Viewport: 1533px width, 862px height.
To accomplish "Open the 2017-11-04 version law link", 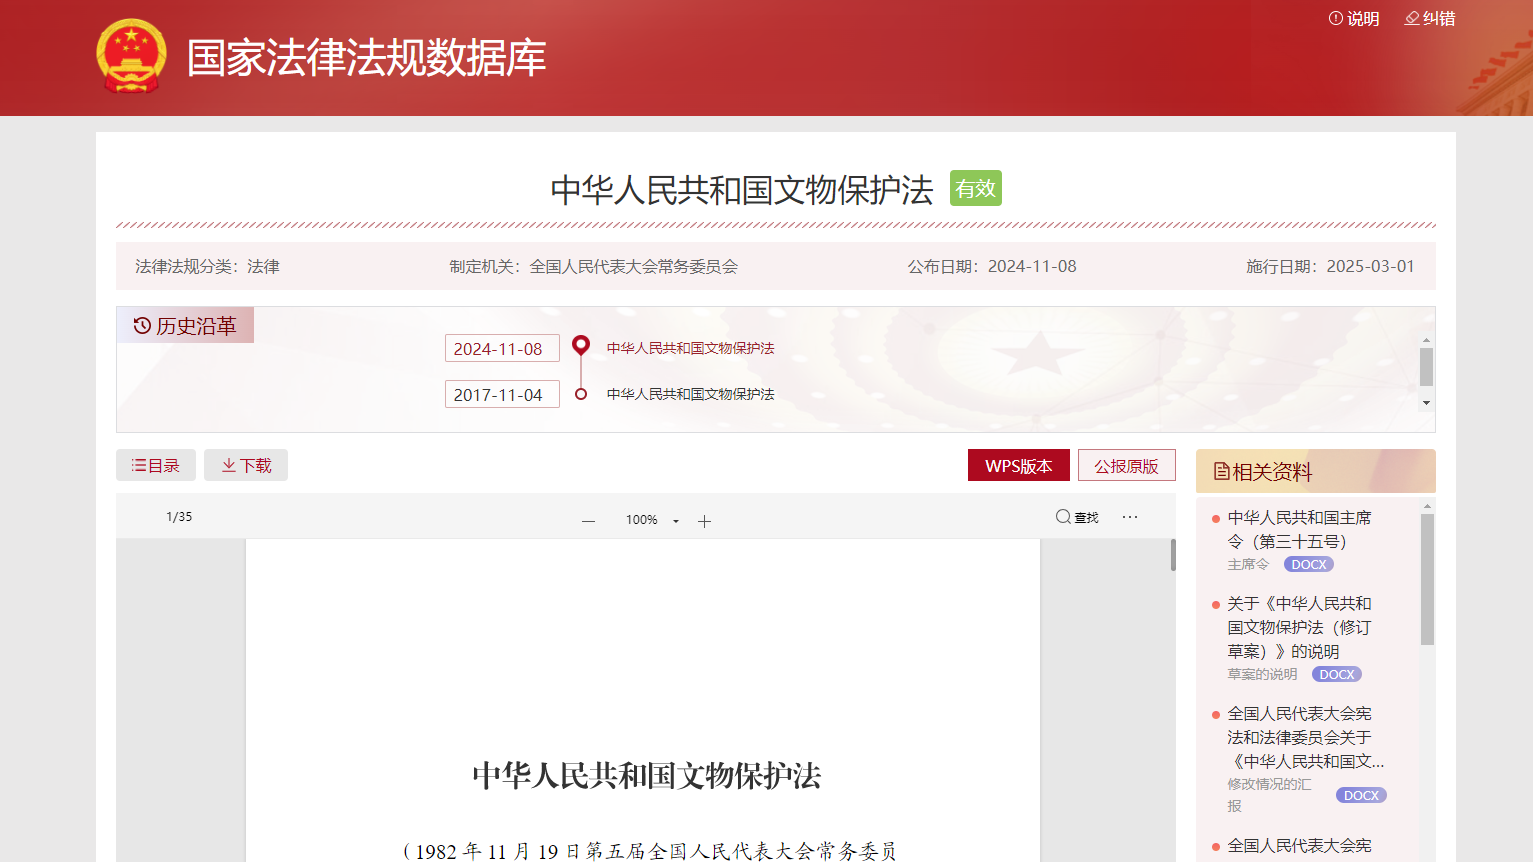I will [690, 394].
